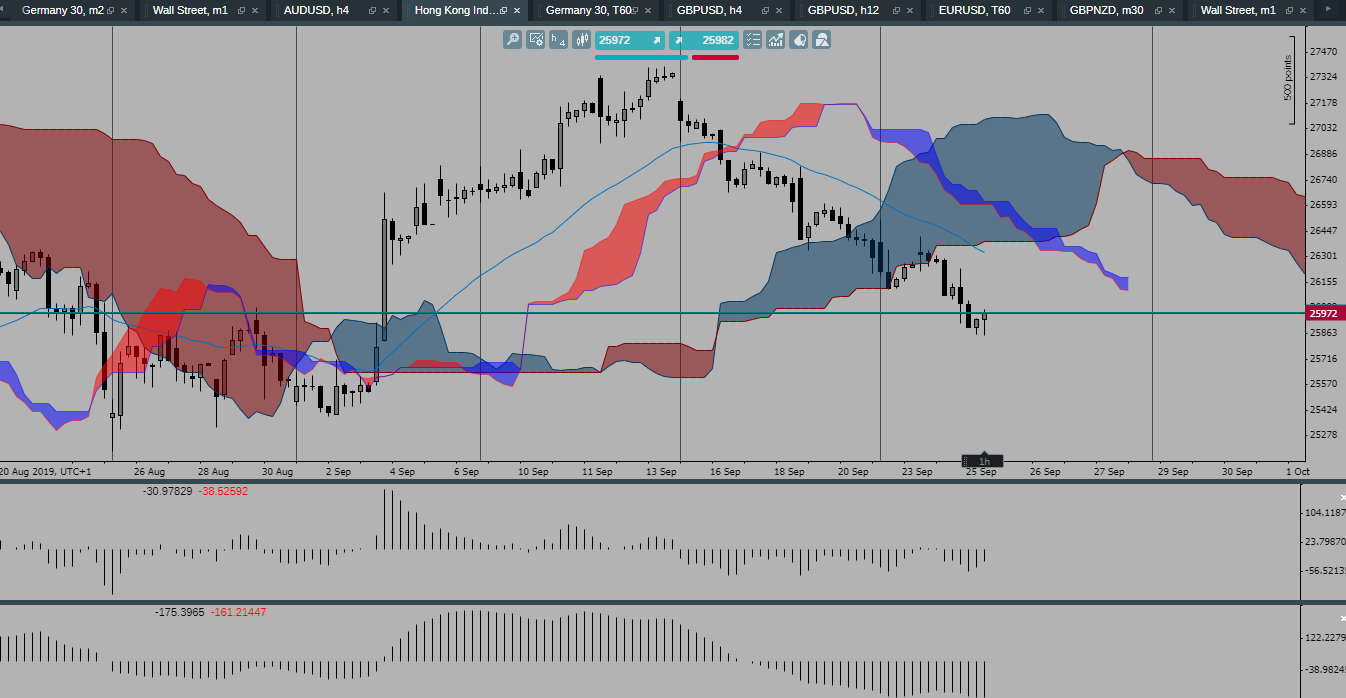Close the GBPUSD, h4 tab
The width and height of the screenshot is (1346, 698).
(x=780, y=10)
